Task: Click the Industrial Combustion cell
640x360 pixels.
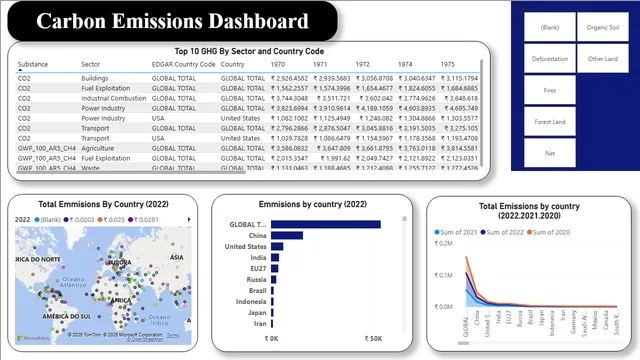Action: tap(113, 98)
